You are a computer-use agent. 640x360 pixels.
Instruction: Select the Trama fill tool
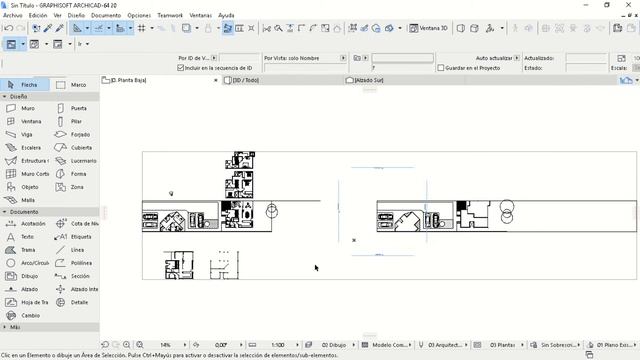24,250
